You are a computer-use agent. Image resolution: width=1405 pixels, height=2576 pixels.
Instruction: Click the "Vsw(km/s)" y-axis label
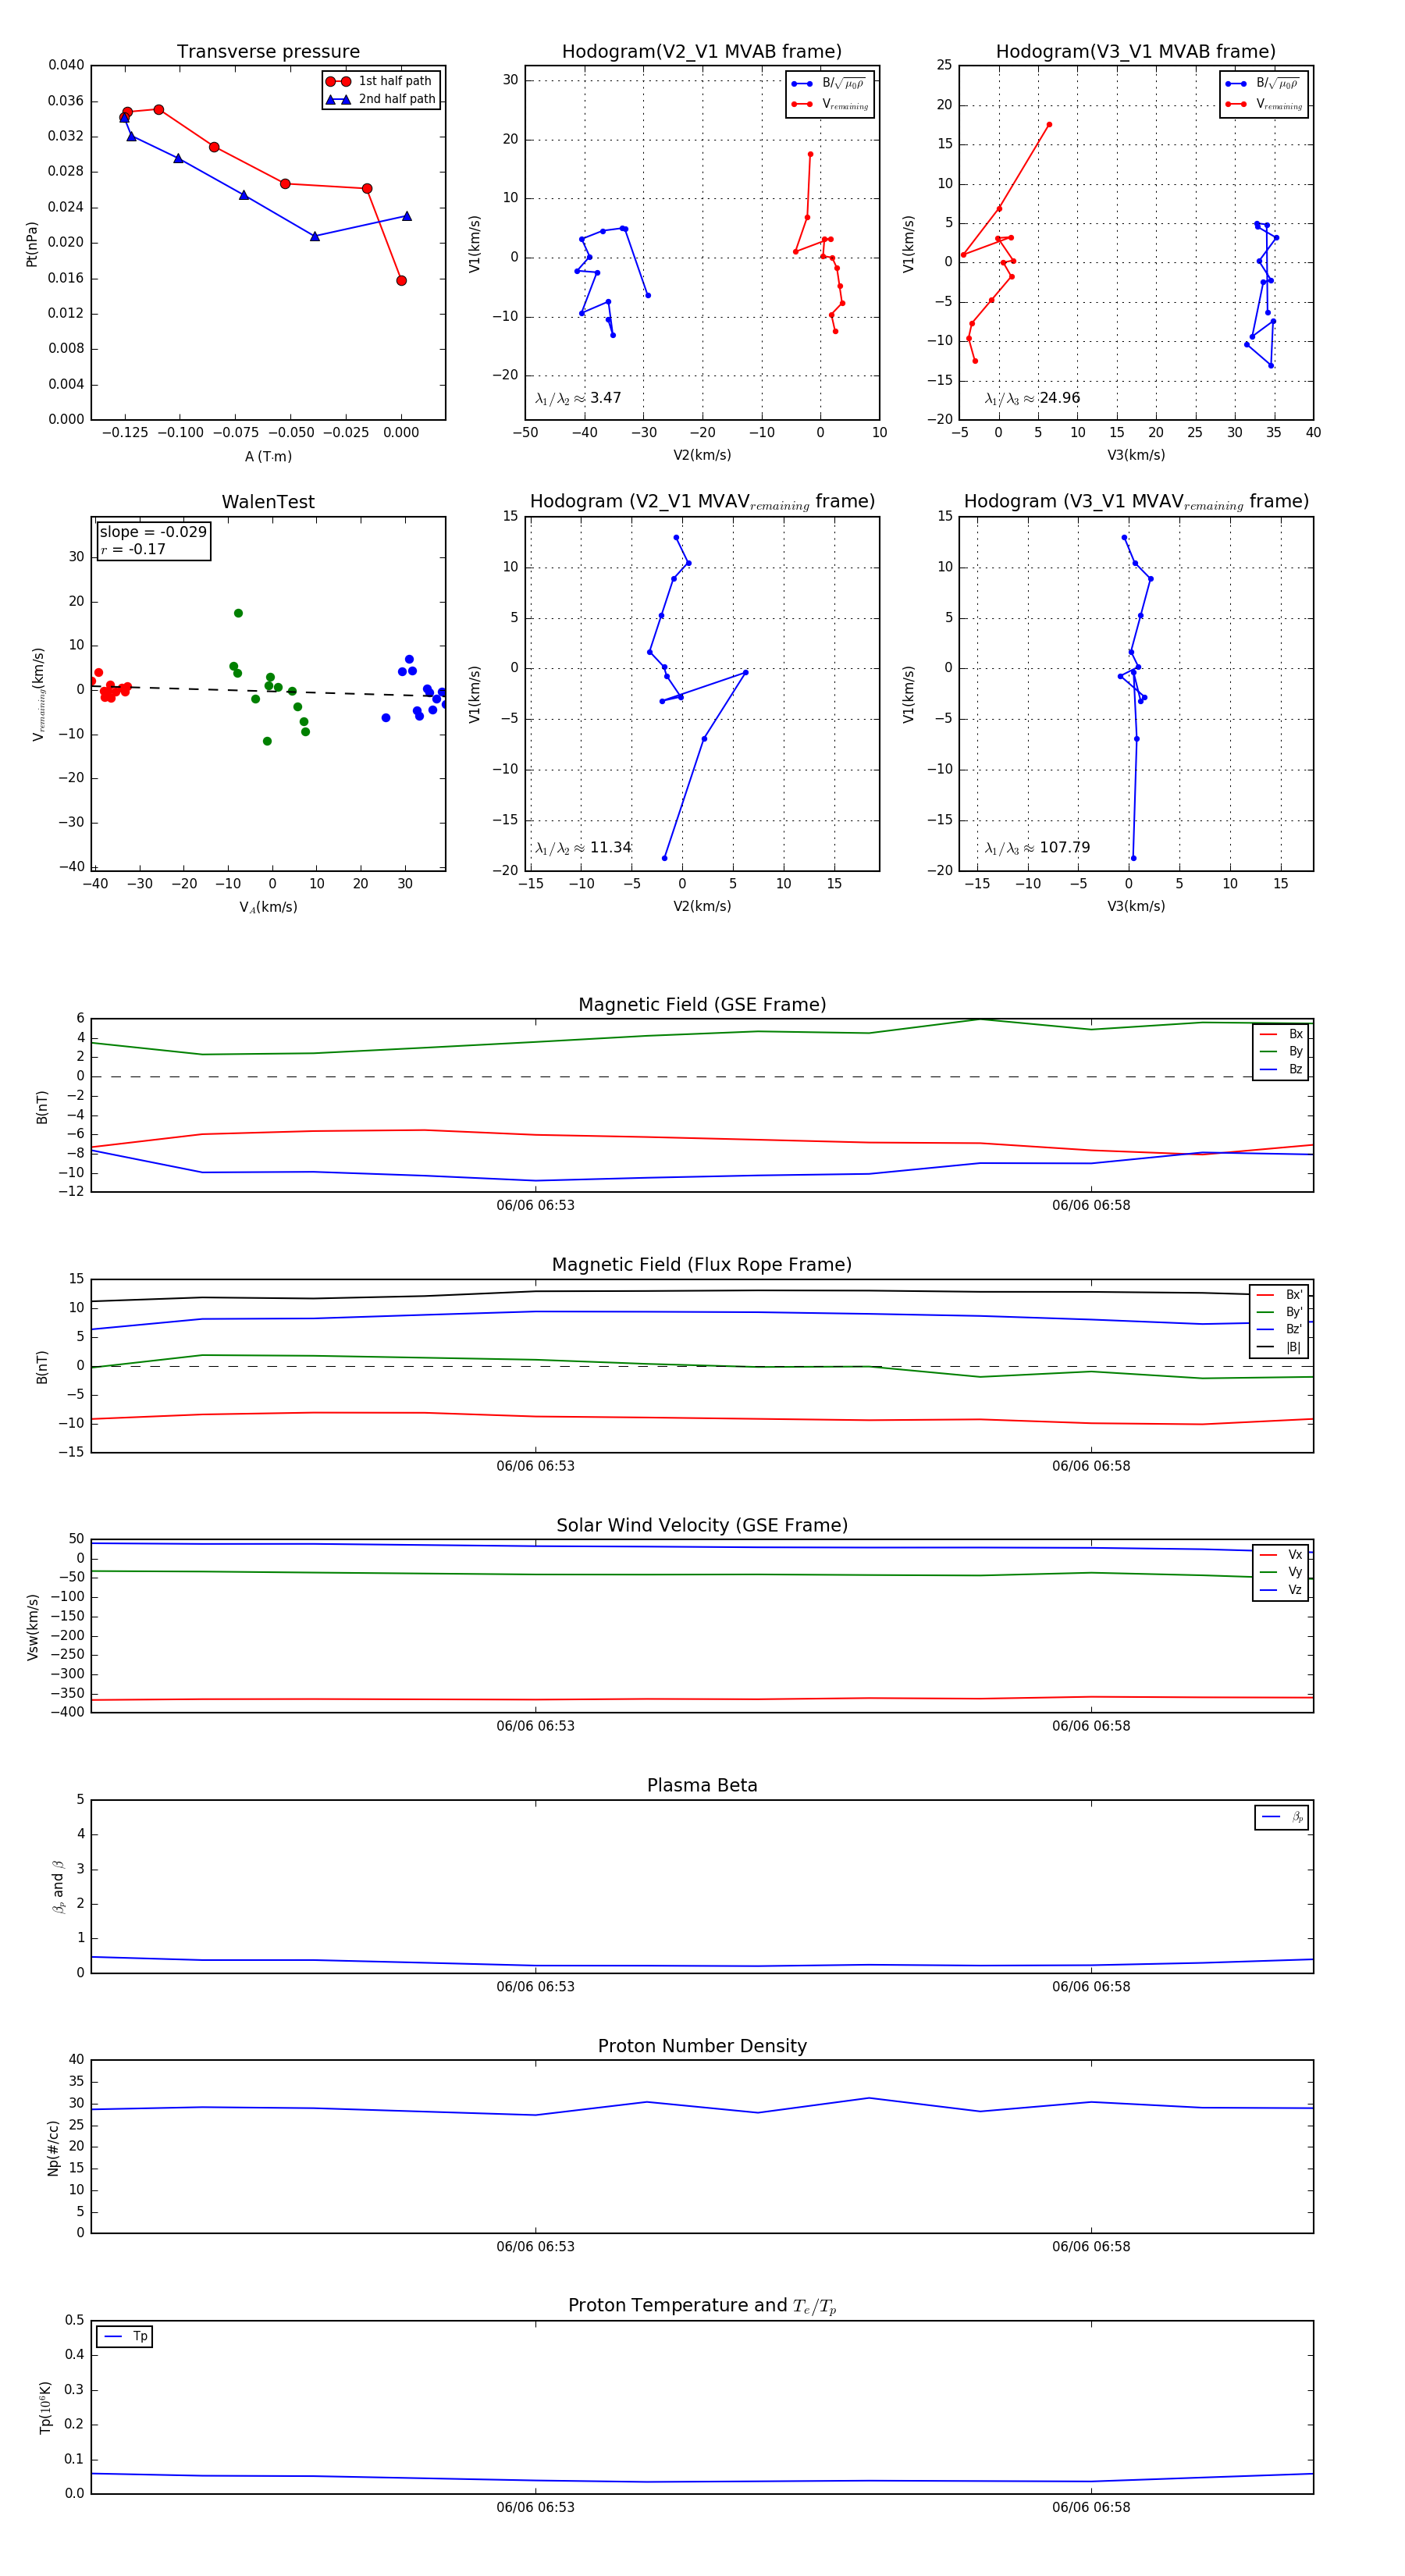click(x=32, y=1627)
